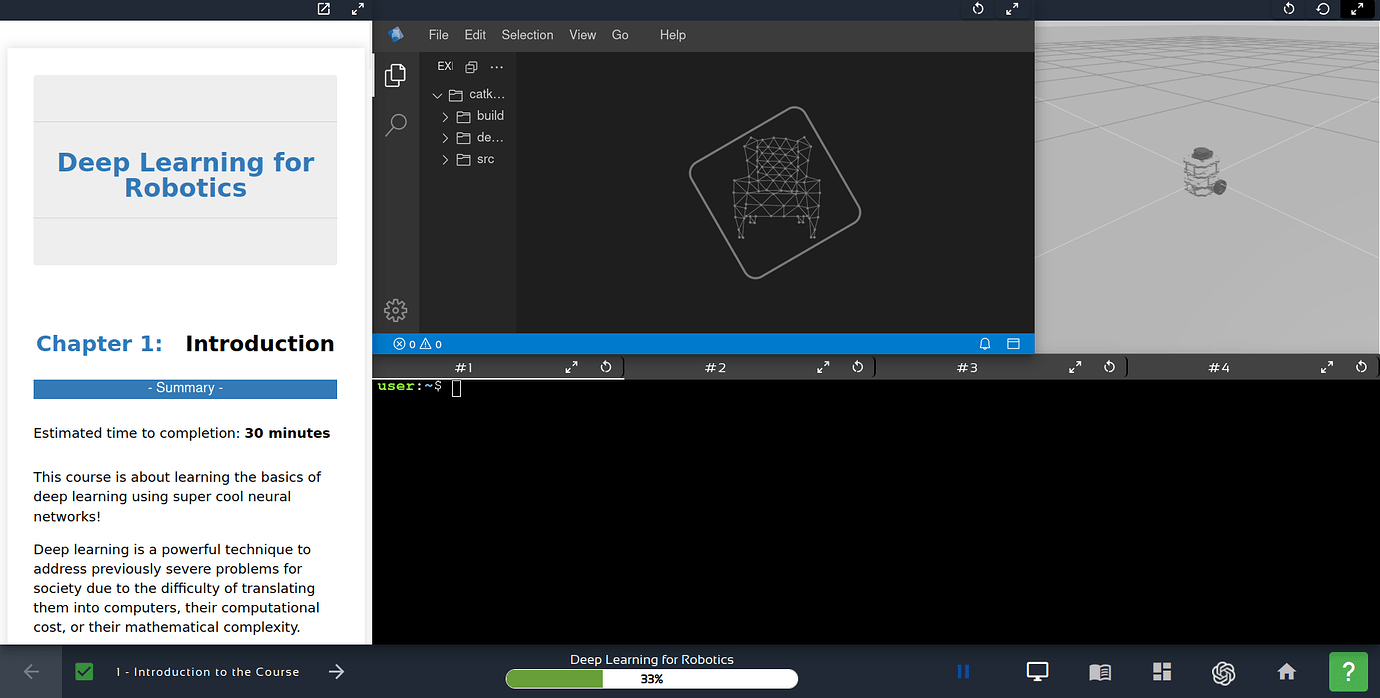Viewport: 1380px width, 698px height.
Task: Click the monitor display icon in bottom bar
Action: click(1038, 671)
